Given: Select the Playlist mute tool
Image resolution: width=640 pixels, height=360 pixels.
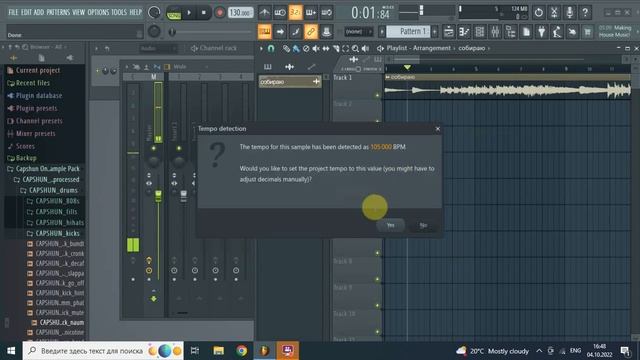Looking at the screenshot, I should (316, 49).
